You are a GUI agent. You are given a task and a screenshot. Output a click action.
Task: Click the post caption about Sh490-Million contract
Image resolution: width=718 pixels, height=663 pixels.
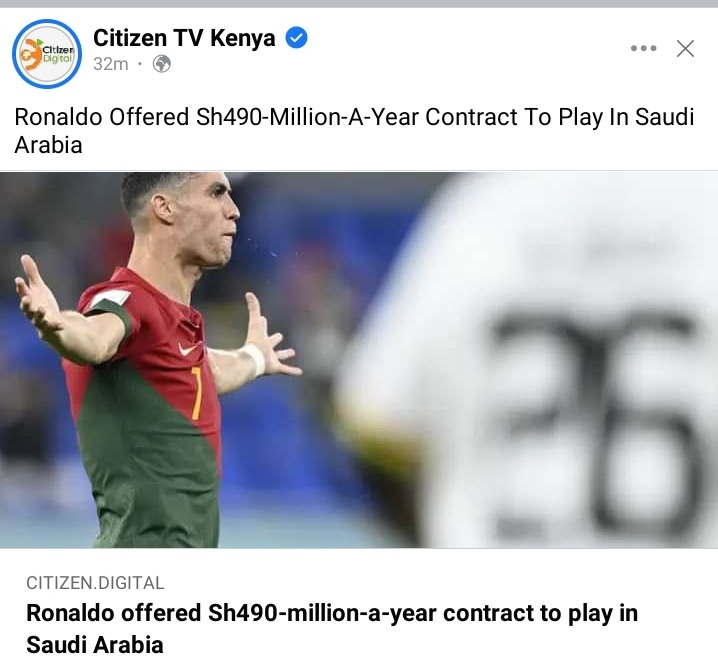coord(354,130)
